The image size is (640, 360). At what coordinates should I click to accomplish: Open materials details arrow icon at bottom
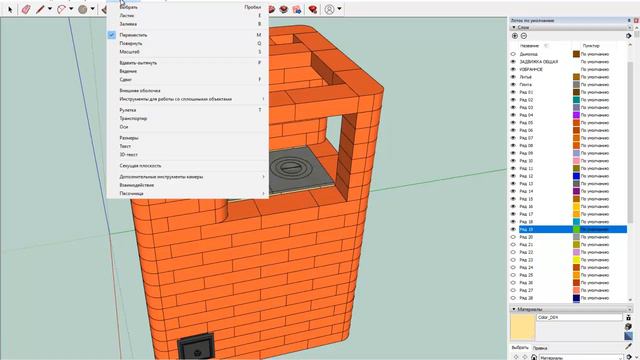(629, 357)
